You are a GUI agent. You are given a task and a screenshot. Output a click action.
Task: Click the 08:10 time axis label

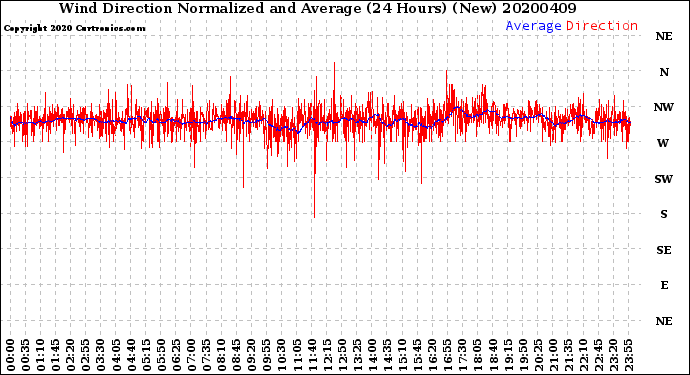coord(222,355)
